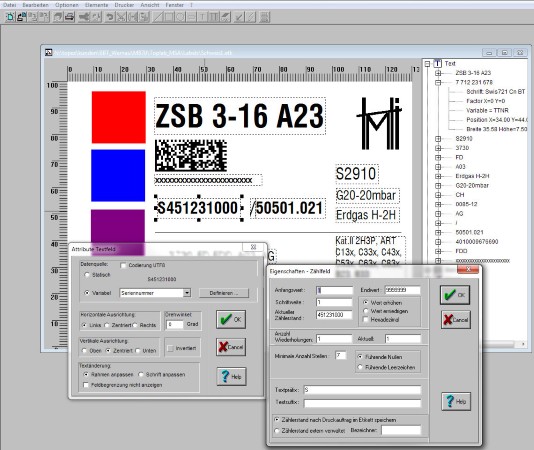534x450 pixels.
Task: Open the Drucker menu
Action: (124, 5)
